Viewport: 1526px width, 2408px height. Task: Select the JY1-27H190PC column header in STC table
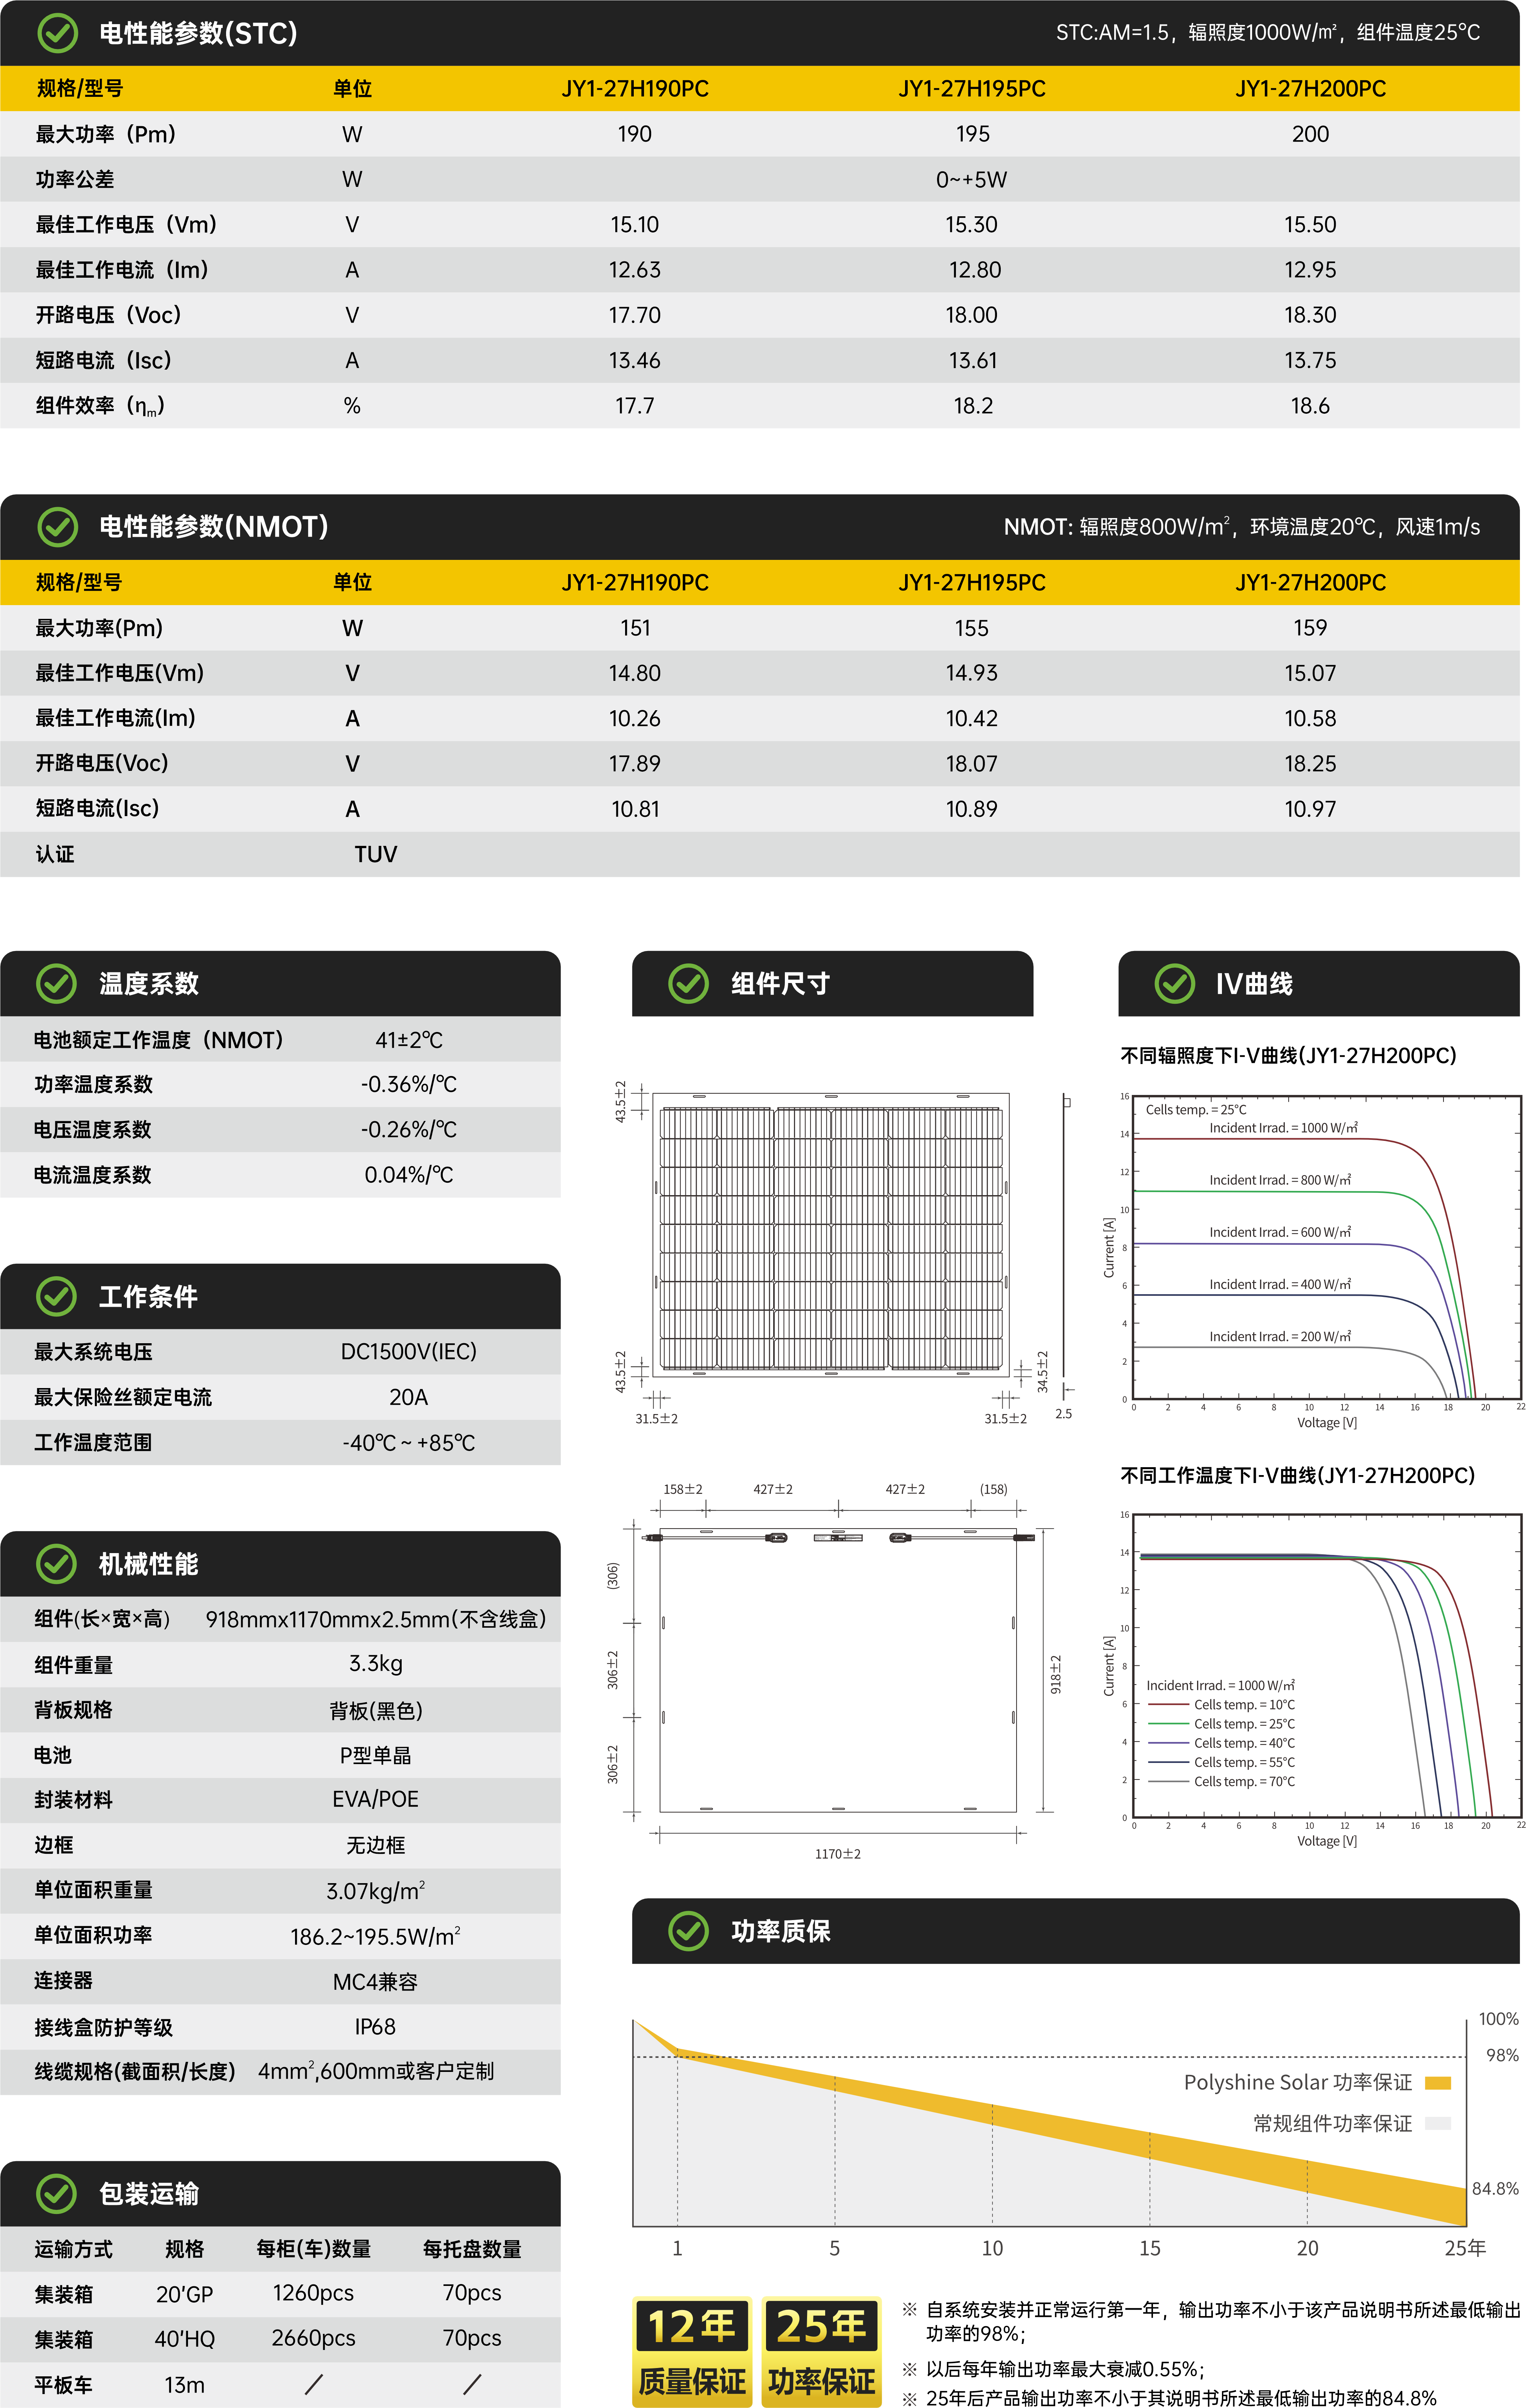click(635, 88)
